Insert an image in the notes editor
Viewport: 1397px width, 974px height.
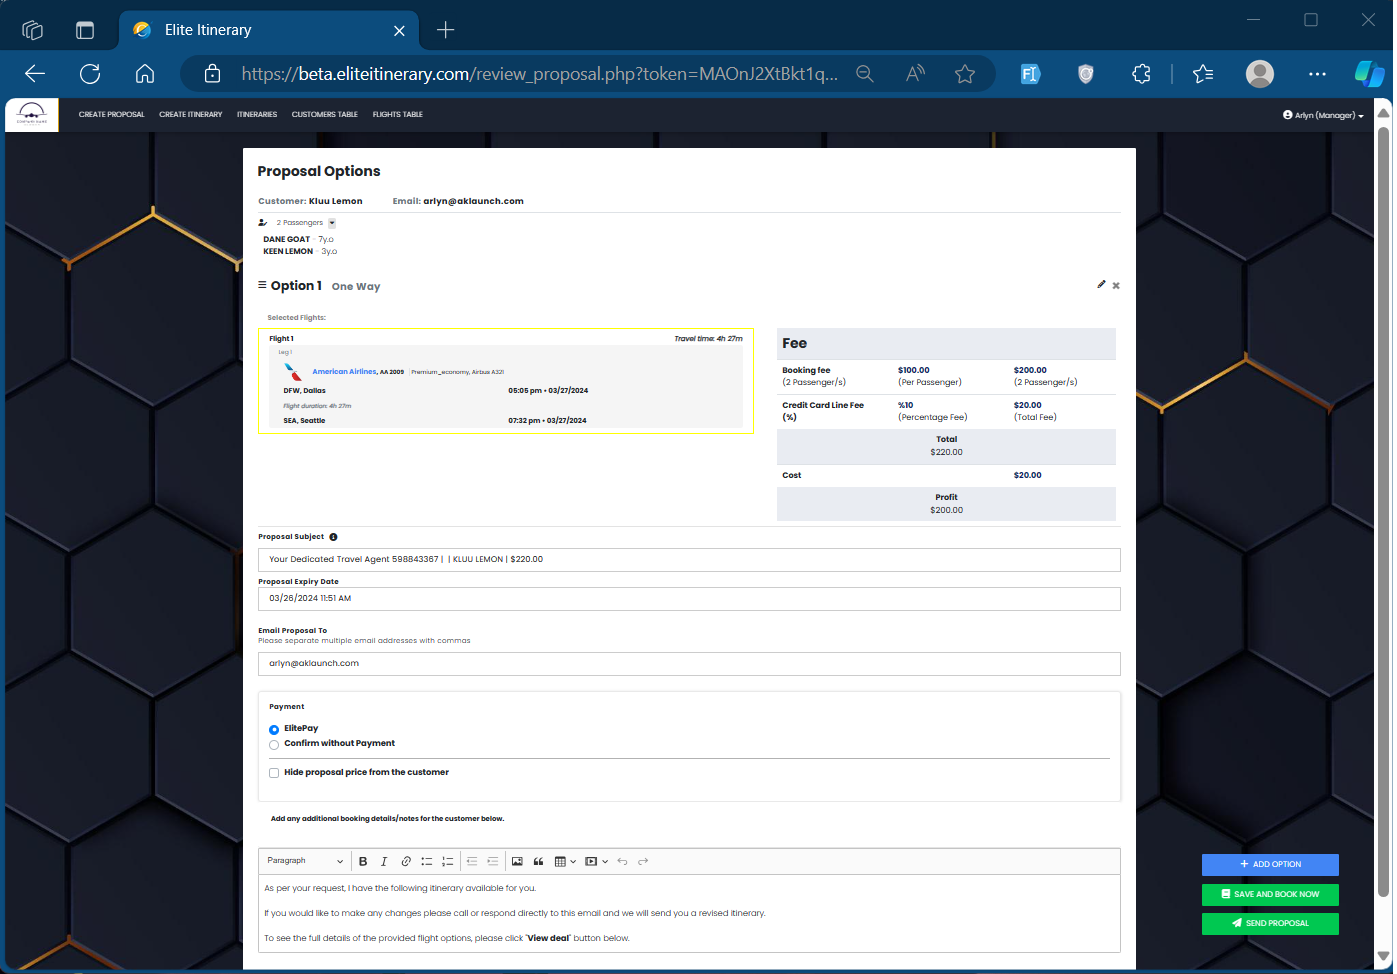517,861
